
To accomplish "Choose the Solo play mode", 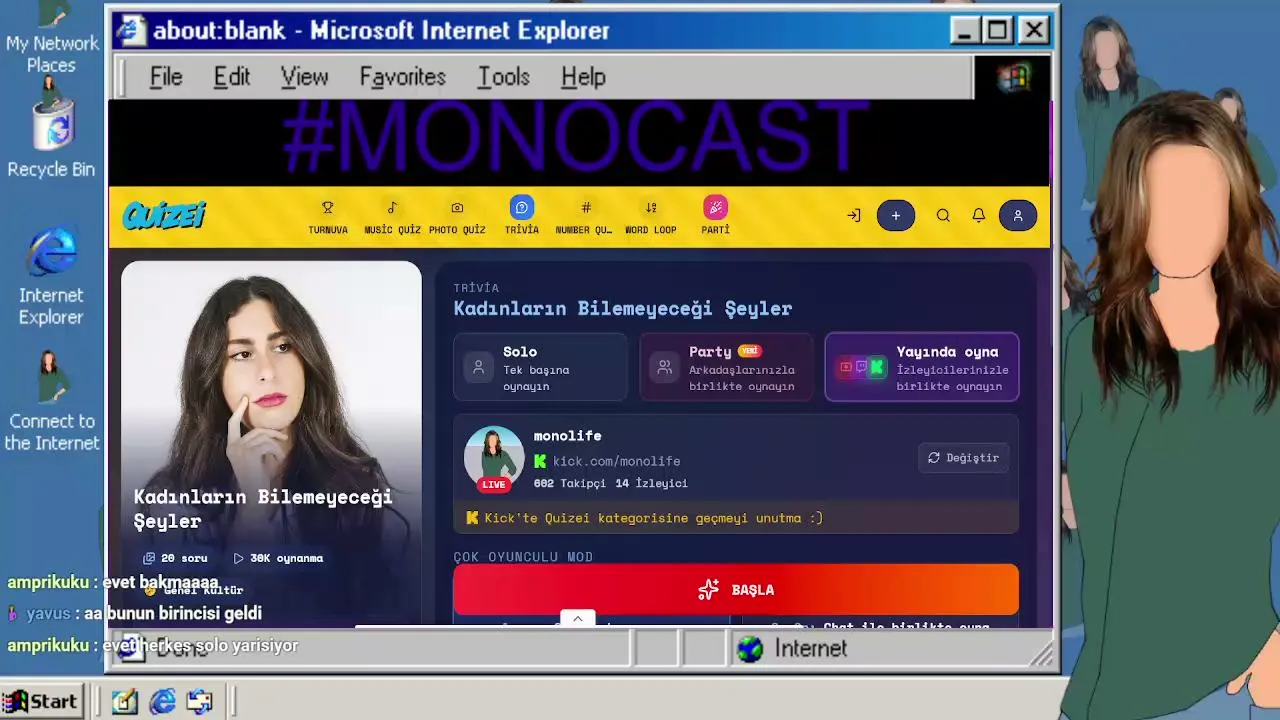I will (x=541, y=367).
